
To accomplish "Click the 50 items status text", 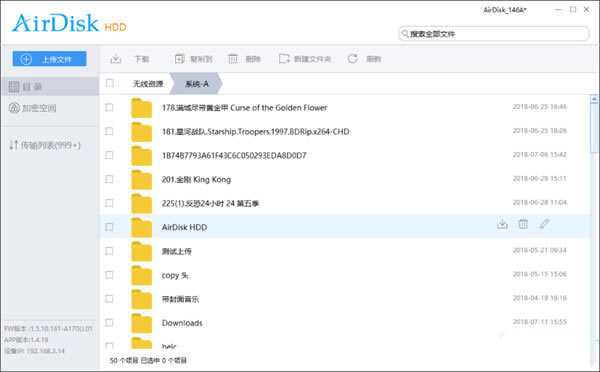I will point(148,360).
